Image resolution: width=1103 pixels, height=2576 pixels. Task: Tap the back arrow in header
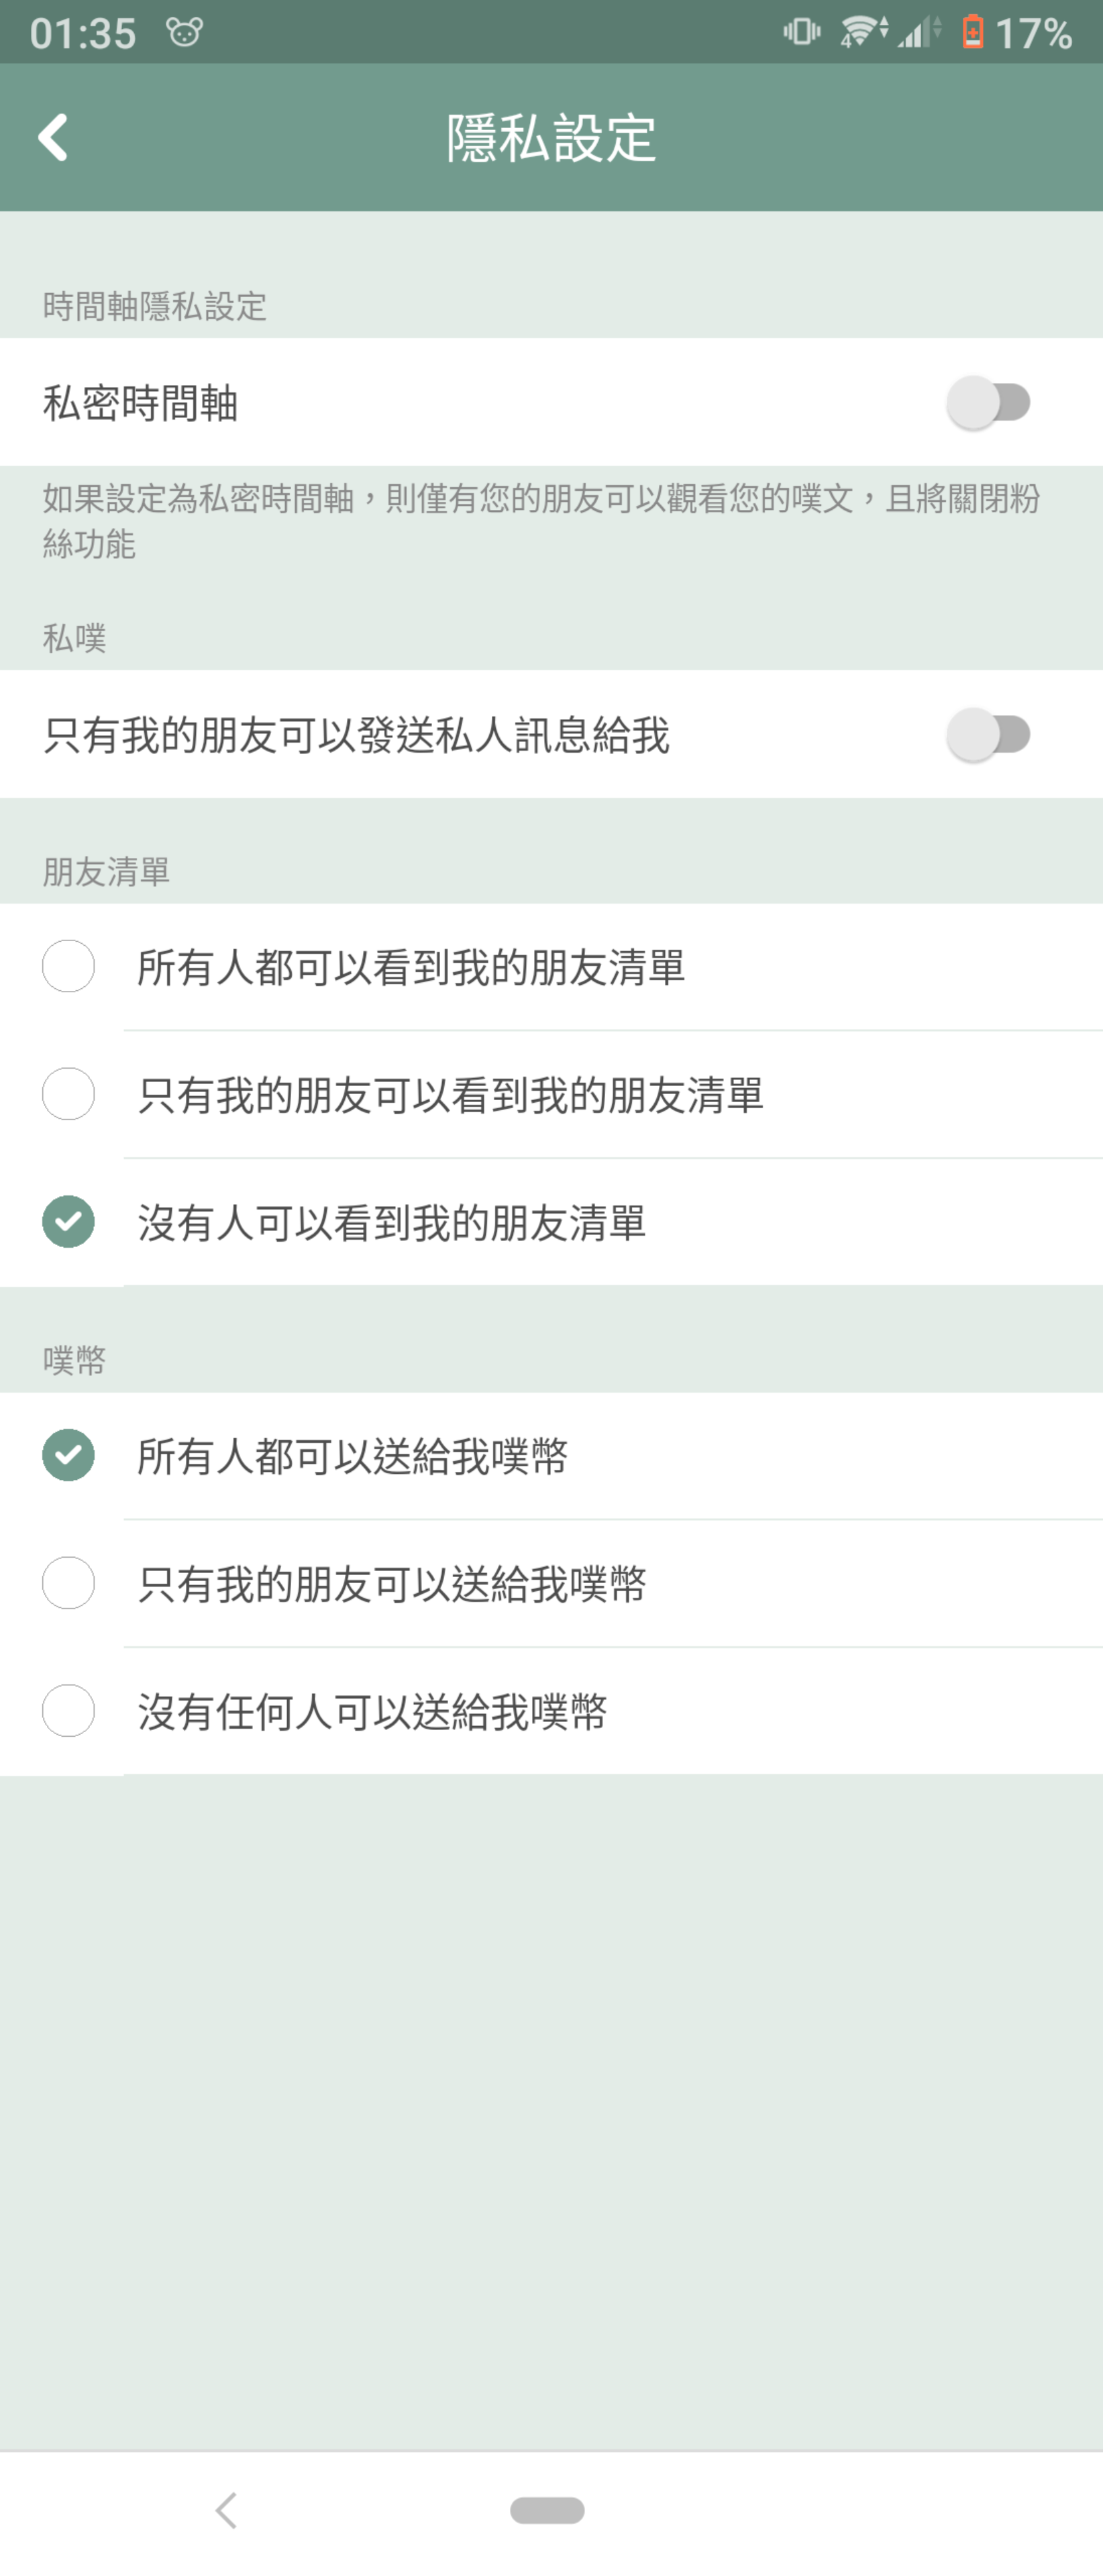(53, 137)
